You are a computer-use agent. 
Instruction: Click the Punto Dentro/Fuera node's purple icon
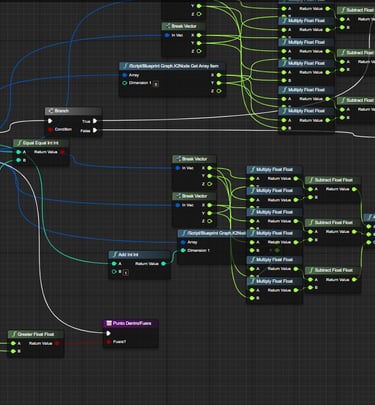coord(108,323)
